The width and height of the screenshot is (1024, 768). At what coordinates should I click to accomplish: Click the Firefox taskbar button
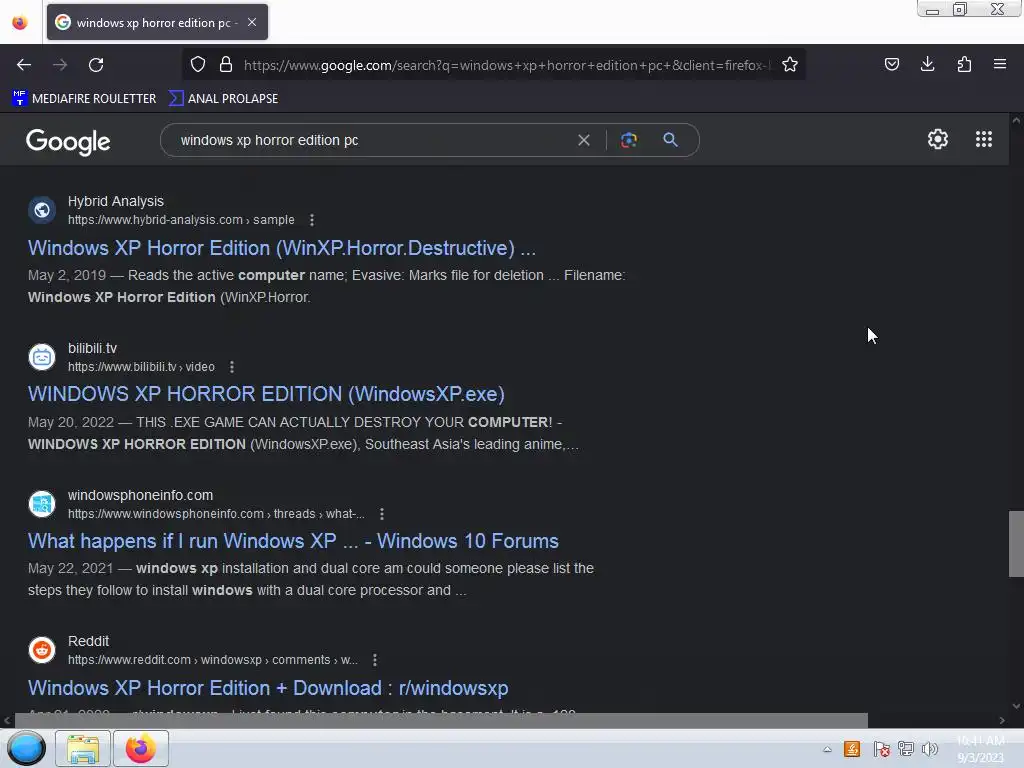(140, 748)
